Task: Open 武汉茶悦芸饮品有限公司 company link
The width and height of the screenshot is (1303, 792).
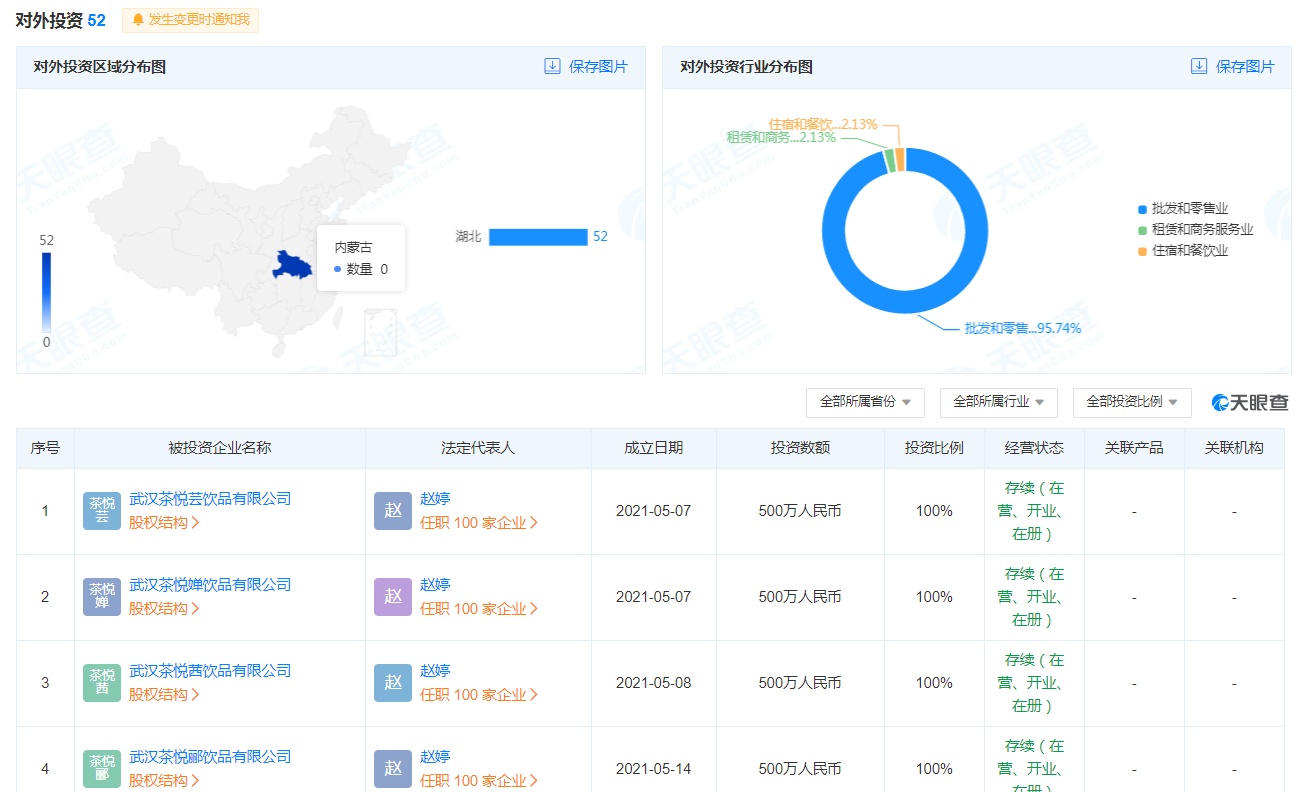Action: click(x=210, y=499)
